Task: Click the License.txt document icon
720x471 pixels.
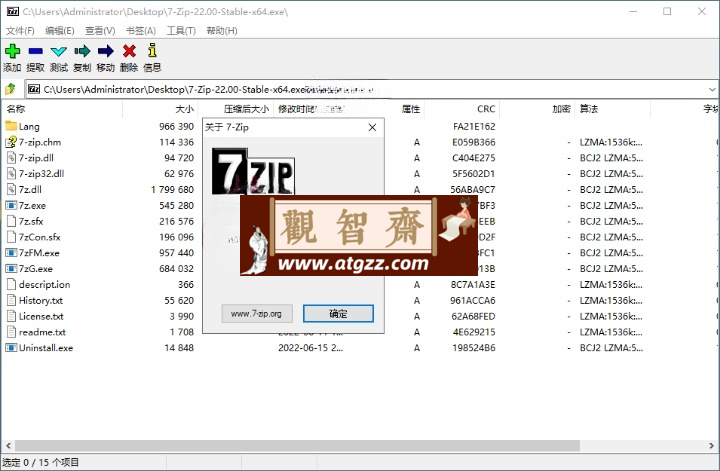Action: 11,316
